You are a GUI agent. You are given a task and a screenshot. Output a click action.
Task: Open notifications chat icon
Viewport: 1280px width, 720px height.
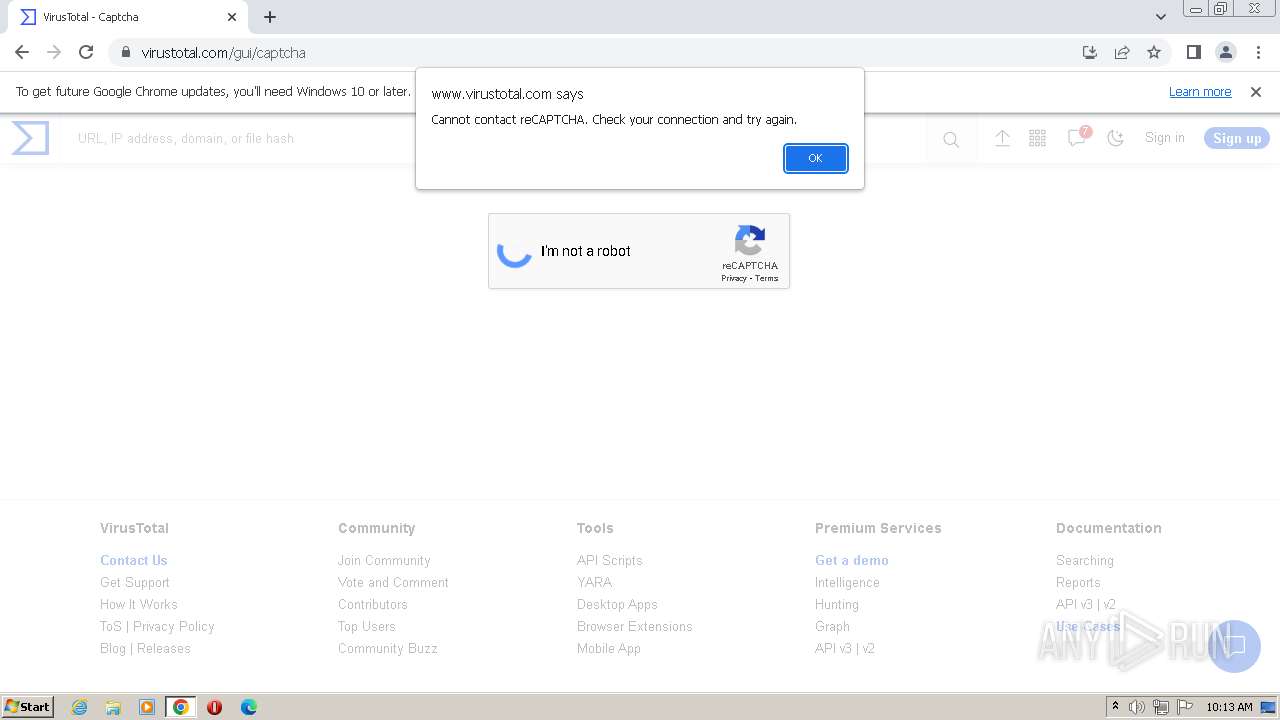[x=1077, y=138]
